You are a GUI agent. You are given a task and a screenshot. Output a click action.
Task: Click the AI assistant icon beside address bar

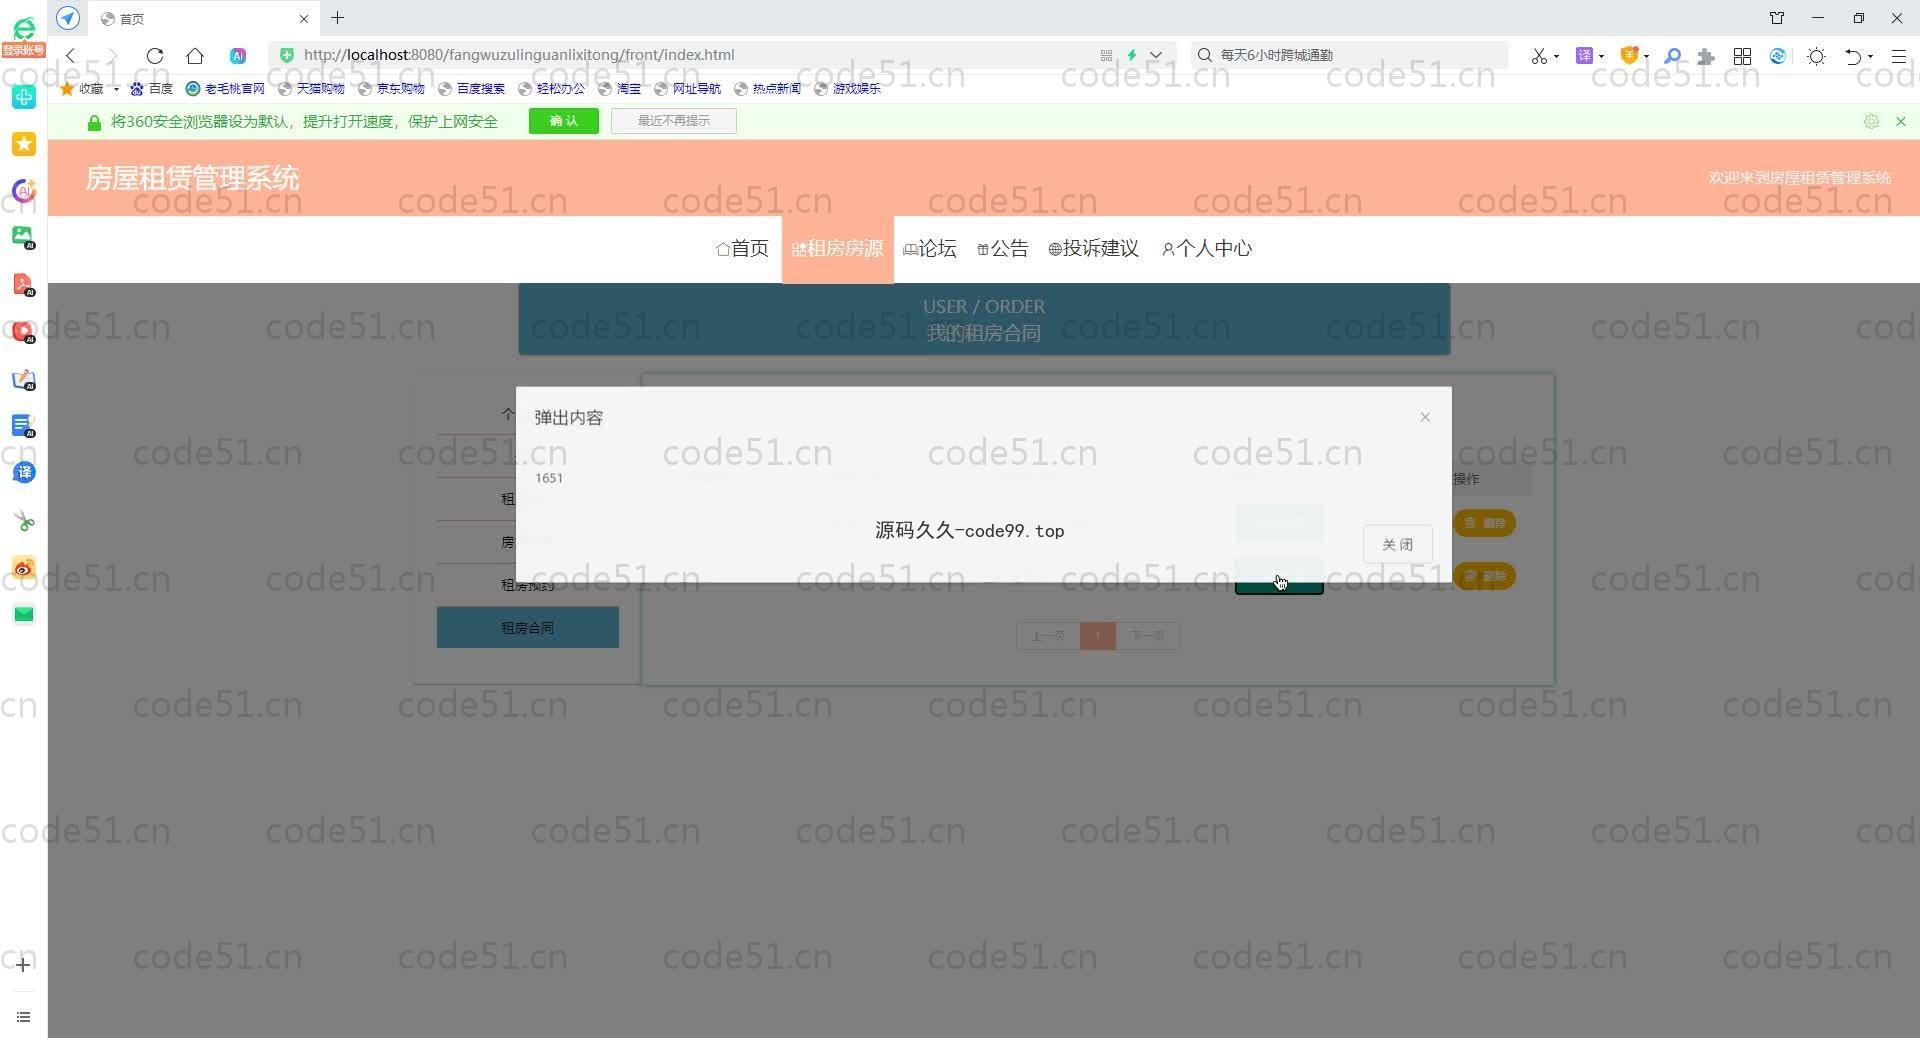pyautogui.click(x=238, y=56)
